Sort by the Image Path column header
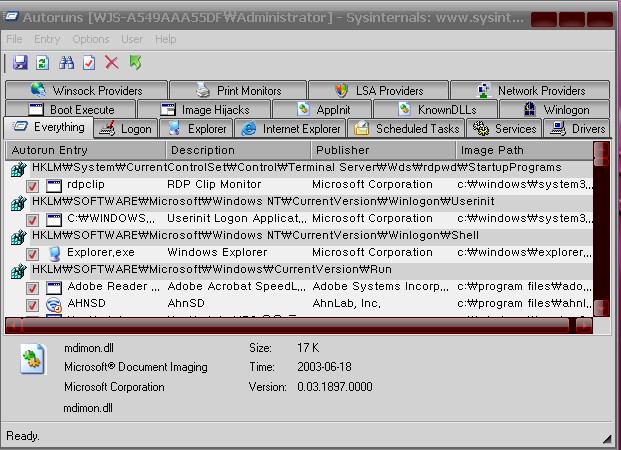The width and height of the screenshot is (621, 450). [524, 150]
